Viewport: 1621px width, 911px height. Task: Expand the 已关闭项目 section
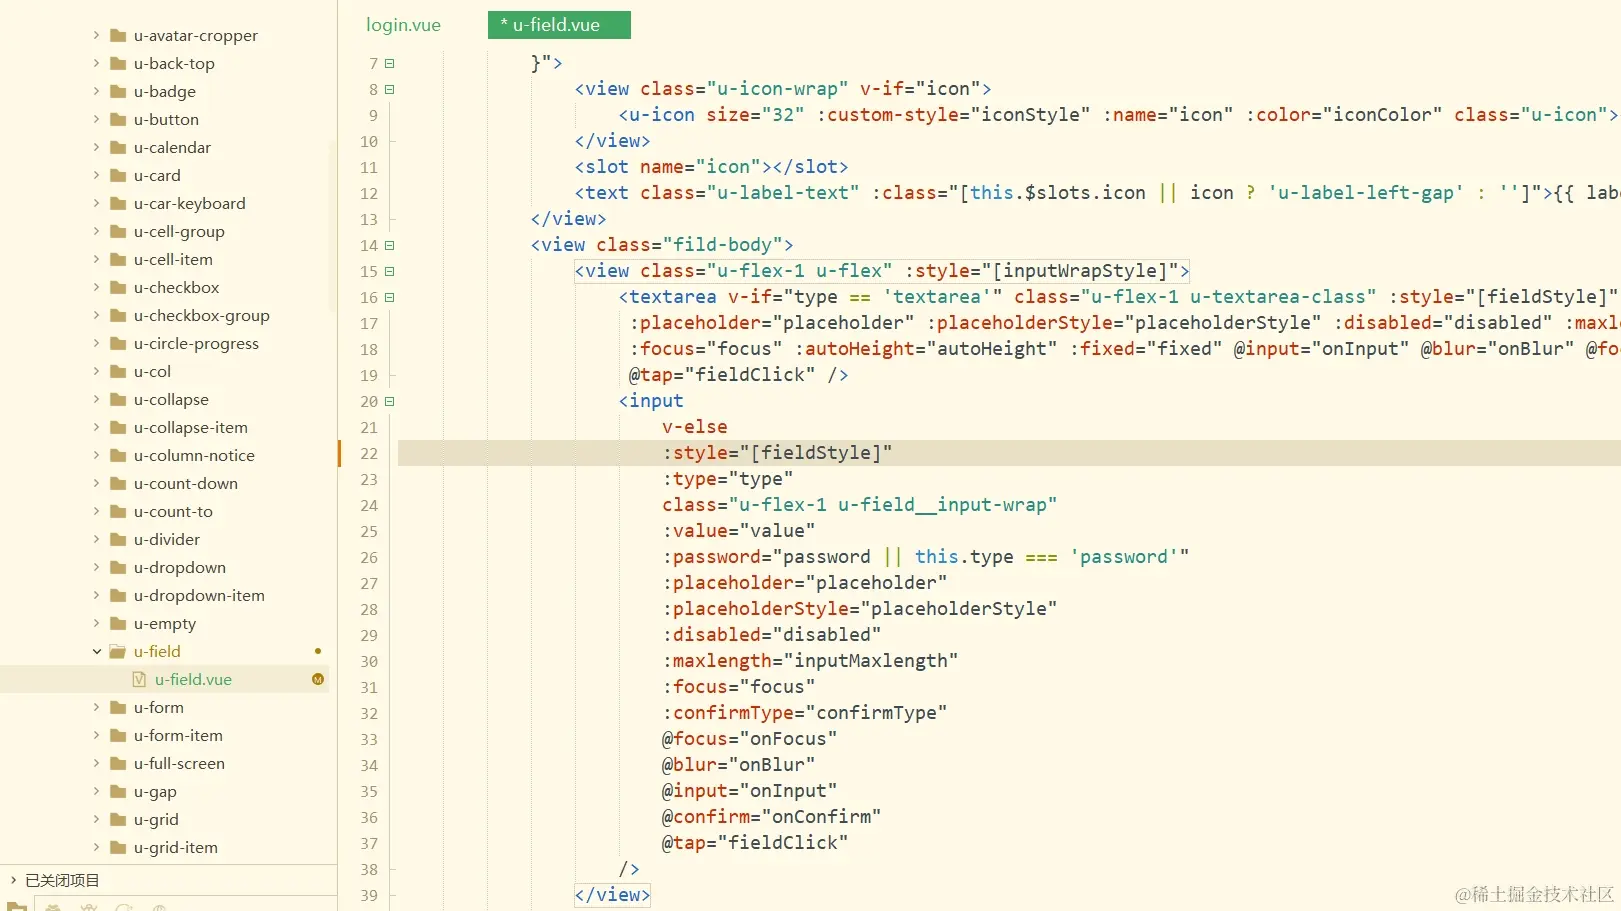pyautogui.click(x=13, y=881)
